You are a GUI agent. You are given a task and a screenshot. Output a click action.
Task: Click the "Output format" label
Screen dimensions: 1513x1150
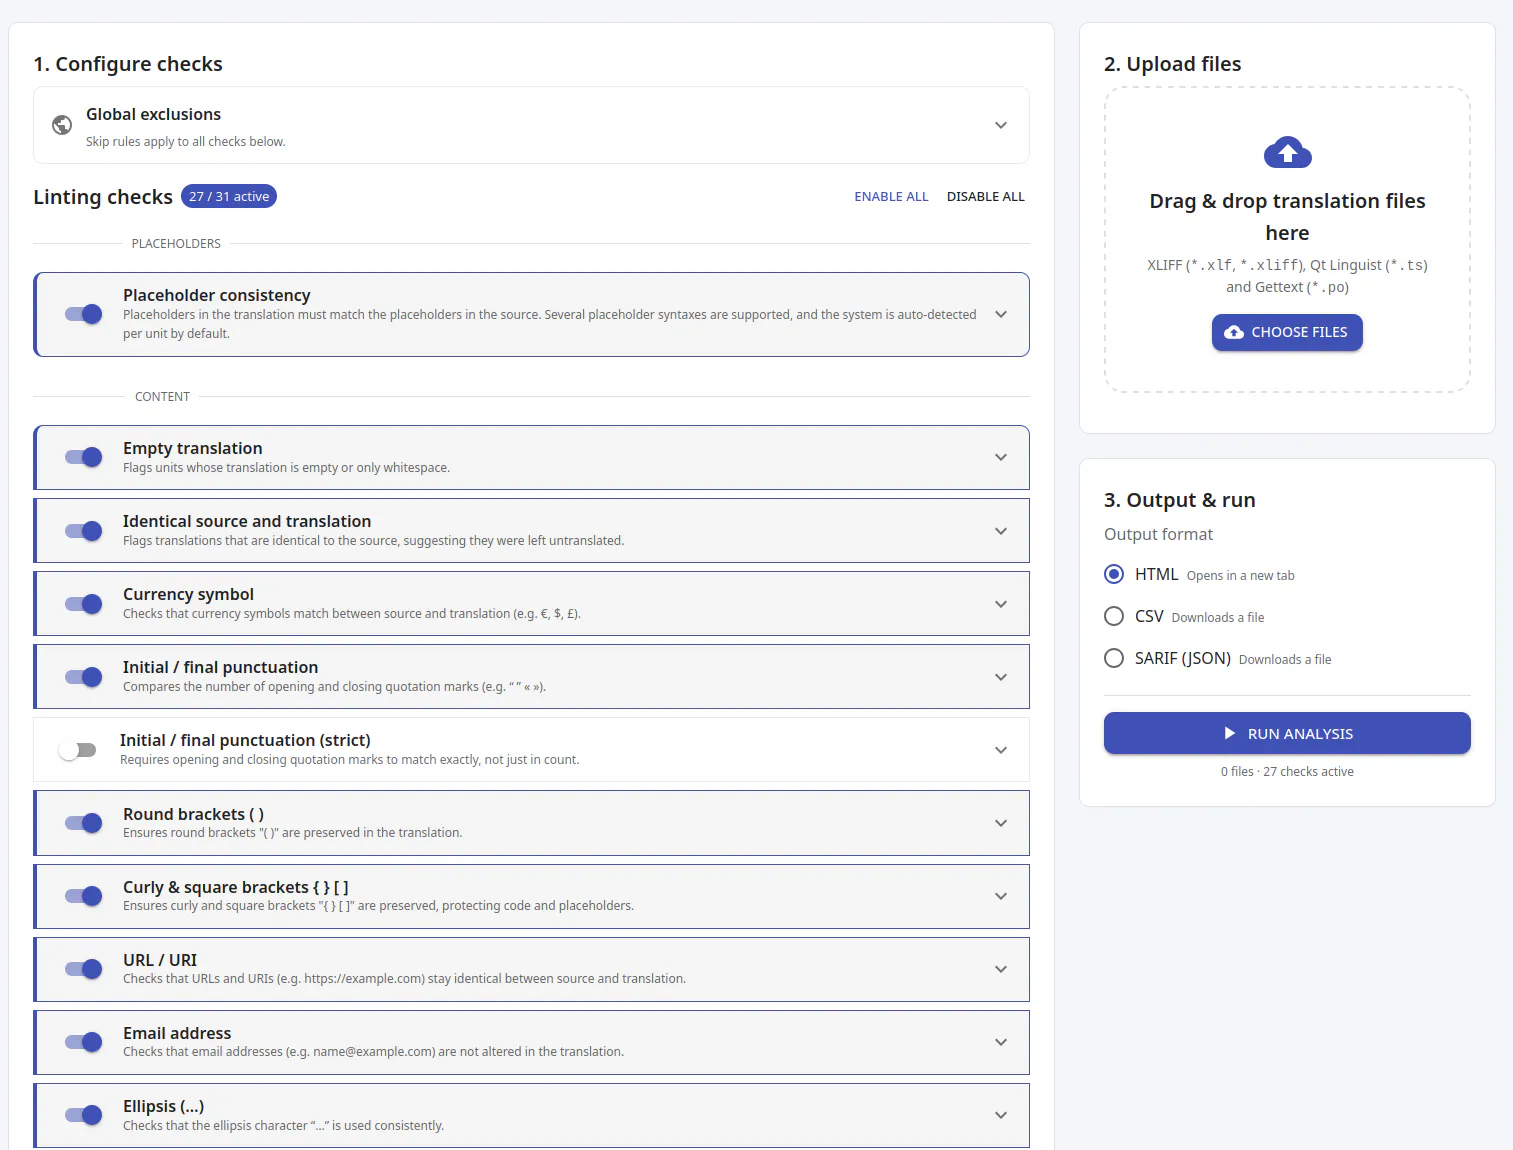click(1158, 535)
